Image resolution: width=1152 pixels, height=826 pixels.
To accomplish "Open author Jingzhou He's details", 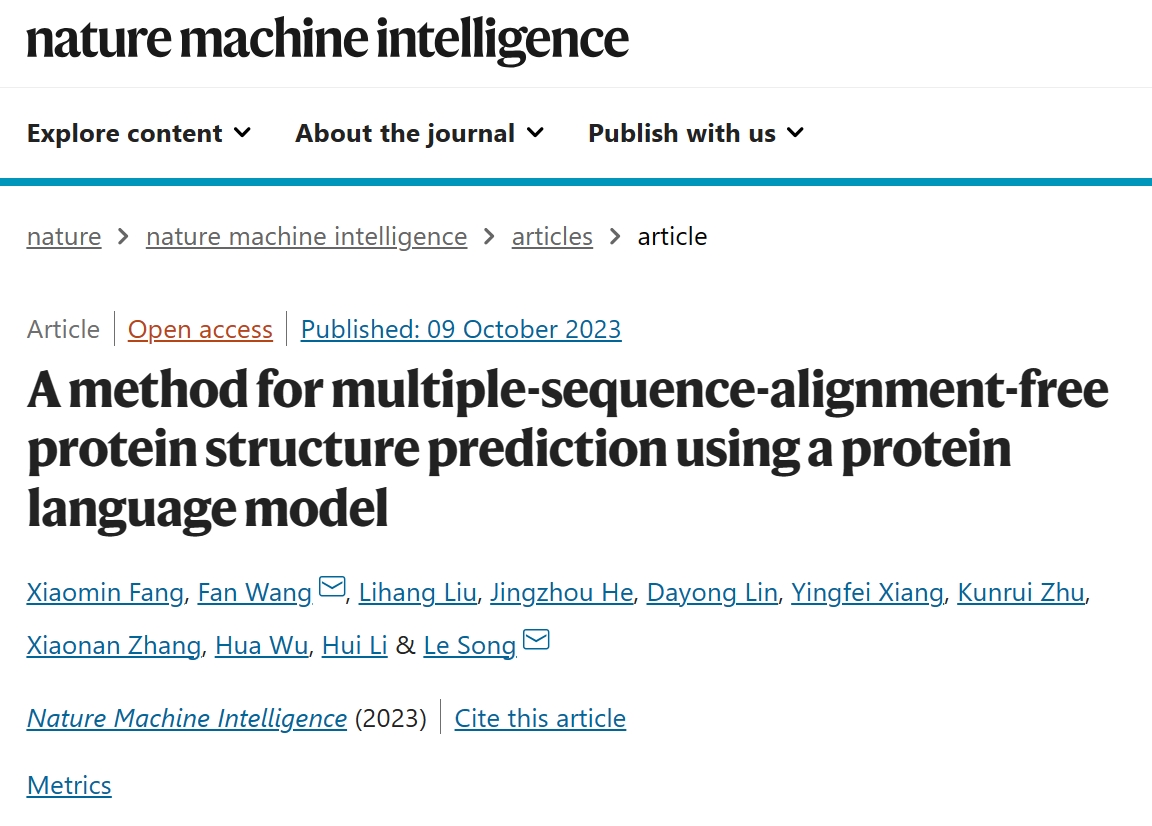I will point(562,593).
